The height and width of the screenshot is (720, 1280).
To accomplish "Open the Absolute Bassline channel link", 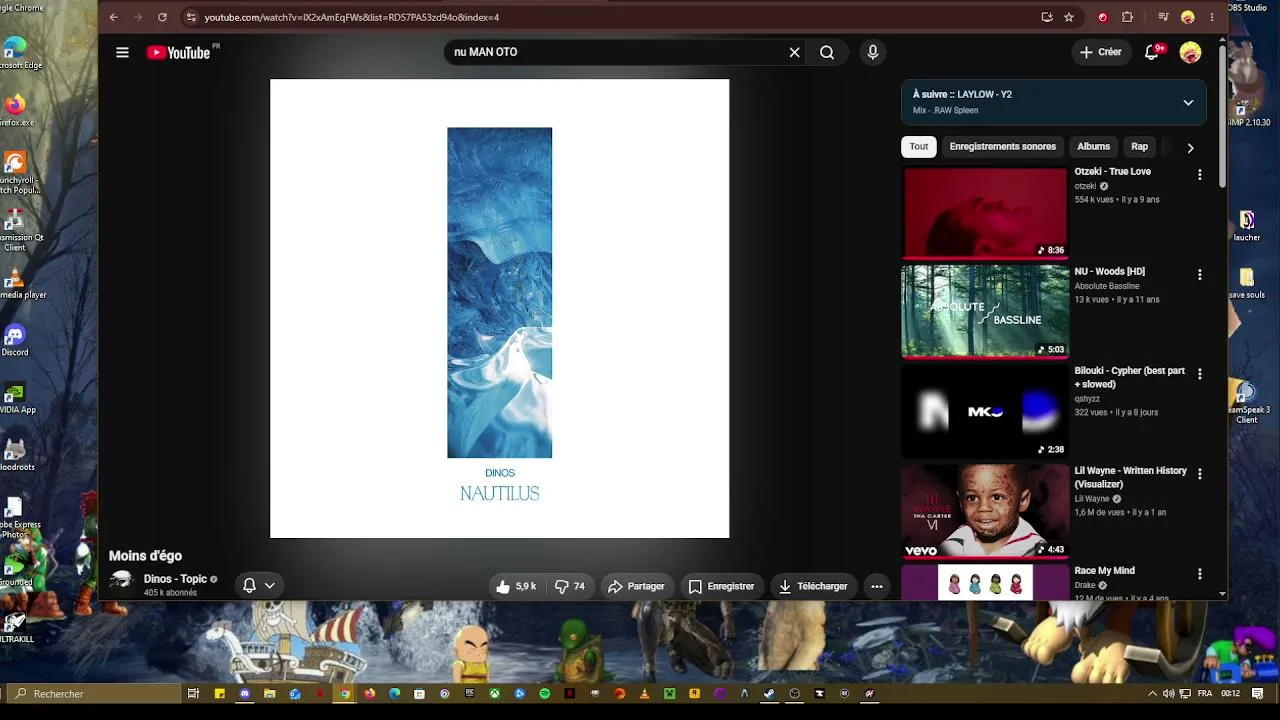I will (x=1107, y=286).
